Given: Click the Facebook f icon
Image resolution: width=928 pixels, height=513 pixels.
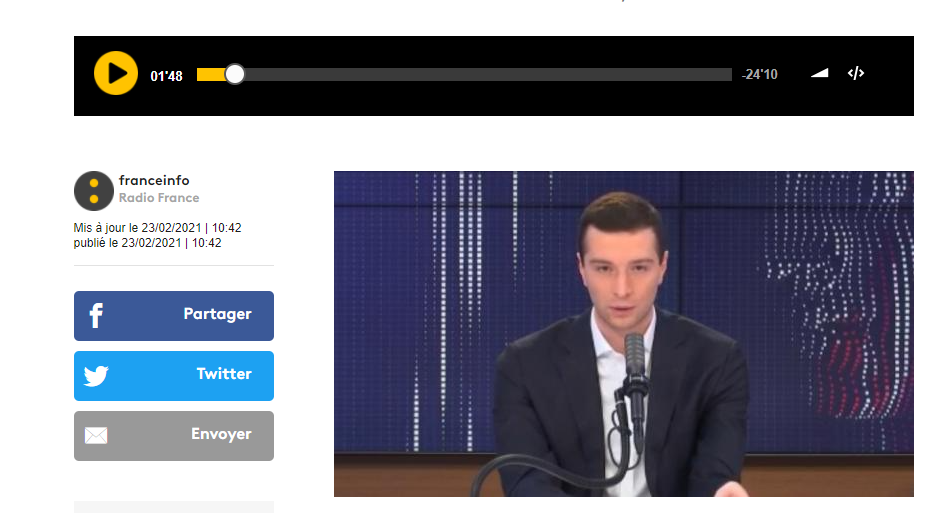Looking at the screenshot, I should (x=96, y=315).
